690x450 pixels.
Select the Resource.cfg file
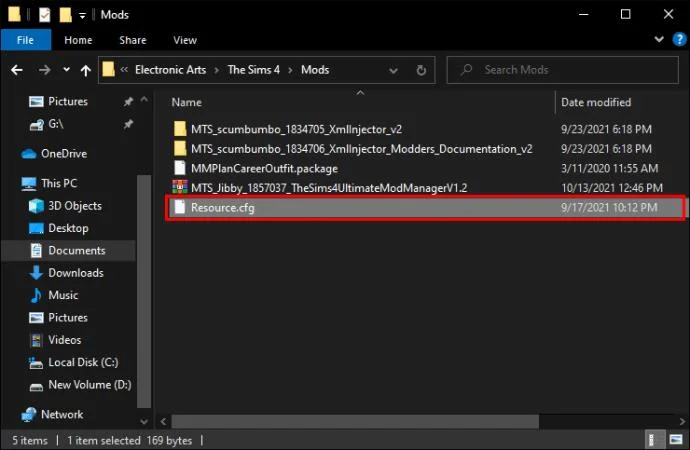tap(425, 208)
